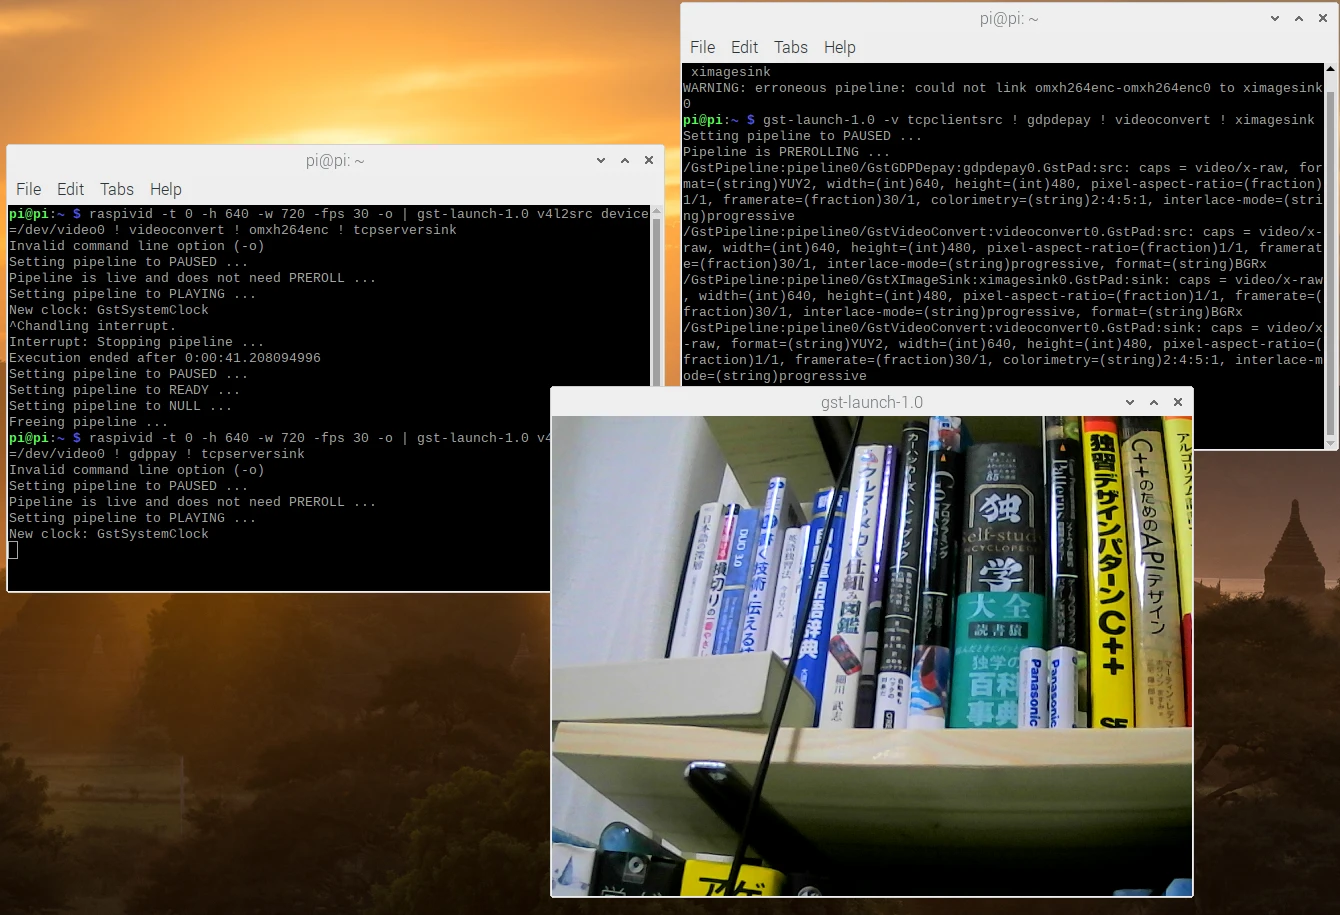
Task: Open the Help menu in the left terminal
Action: click(x=165, y=189)
